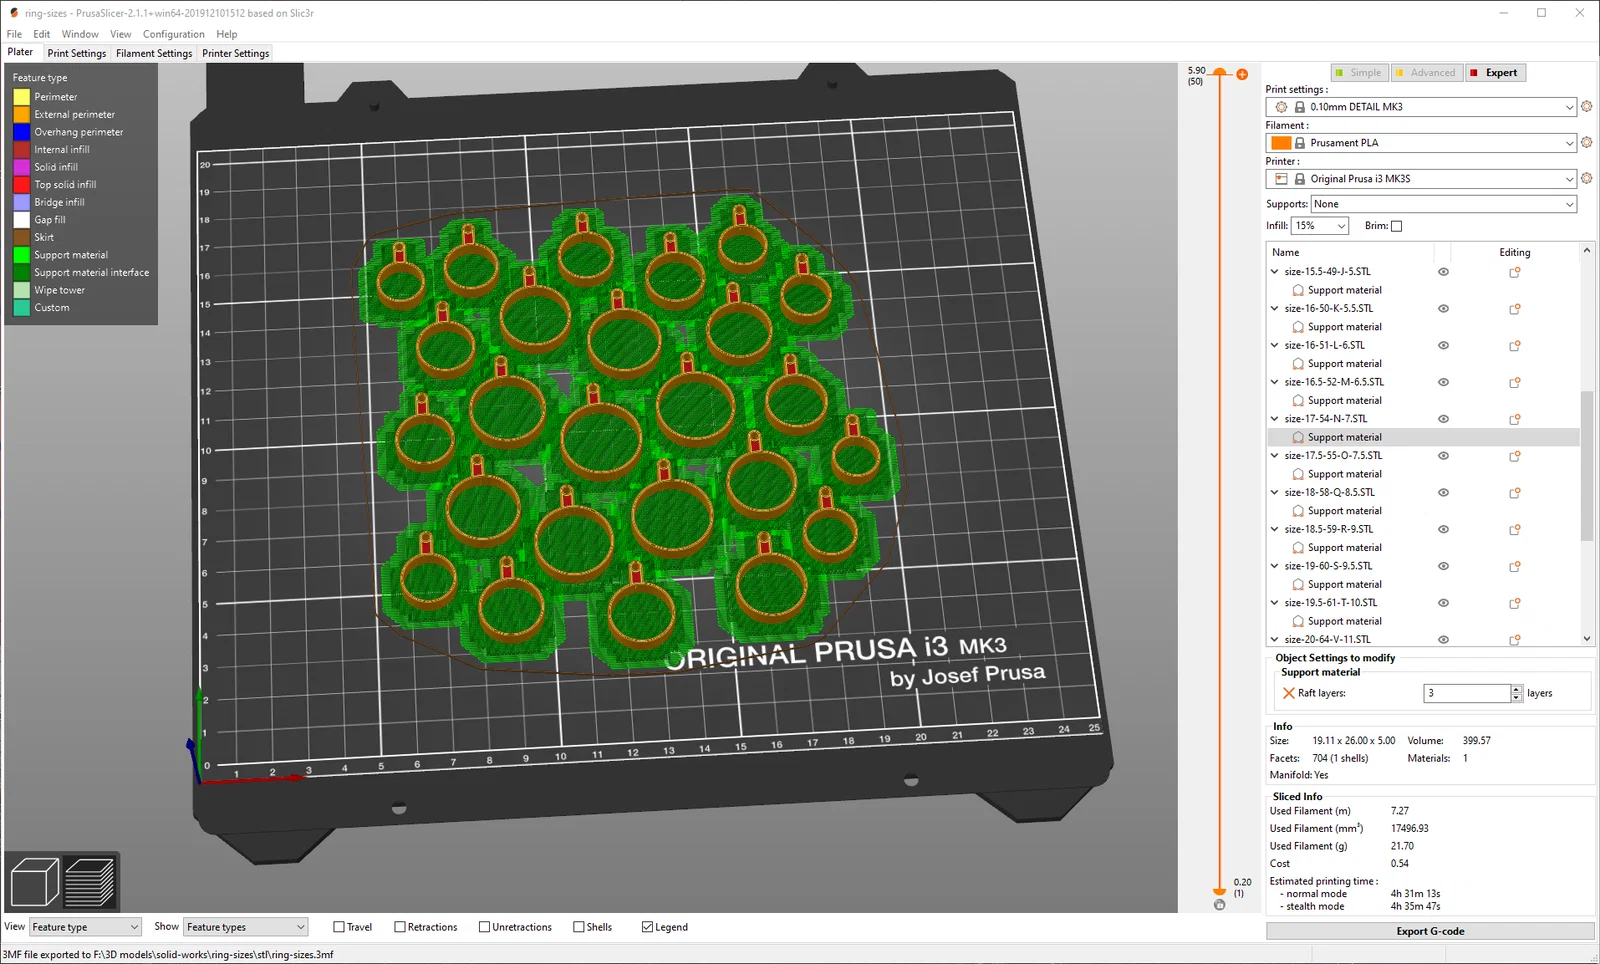
Task: Open the Edit menu
Action: coord(41,34)
